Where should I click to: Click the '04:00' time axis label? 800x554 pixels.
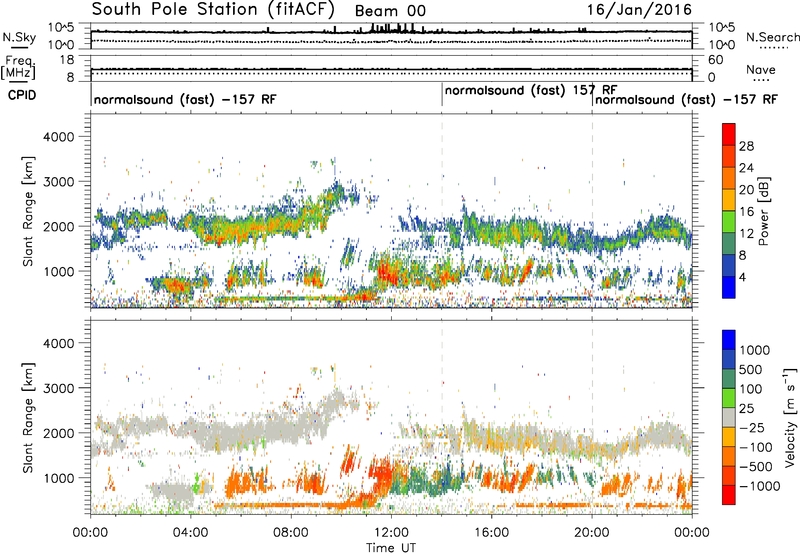coord(191,533)
